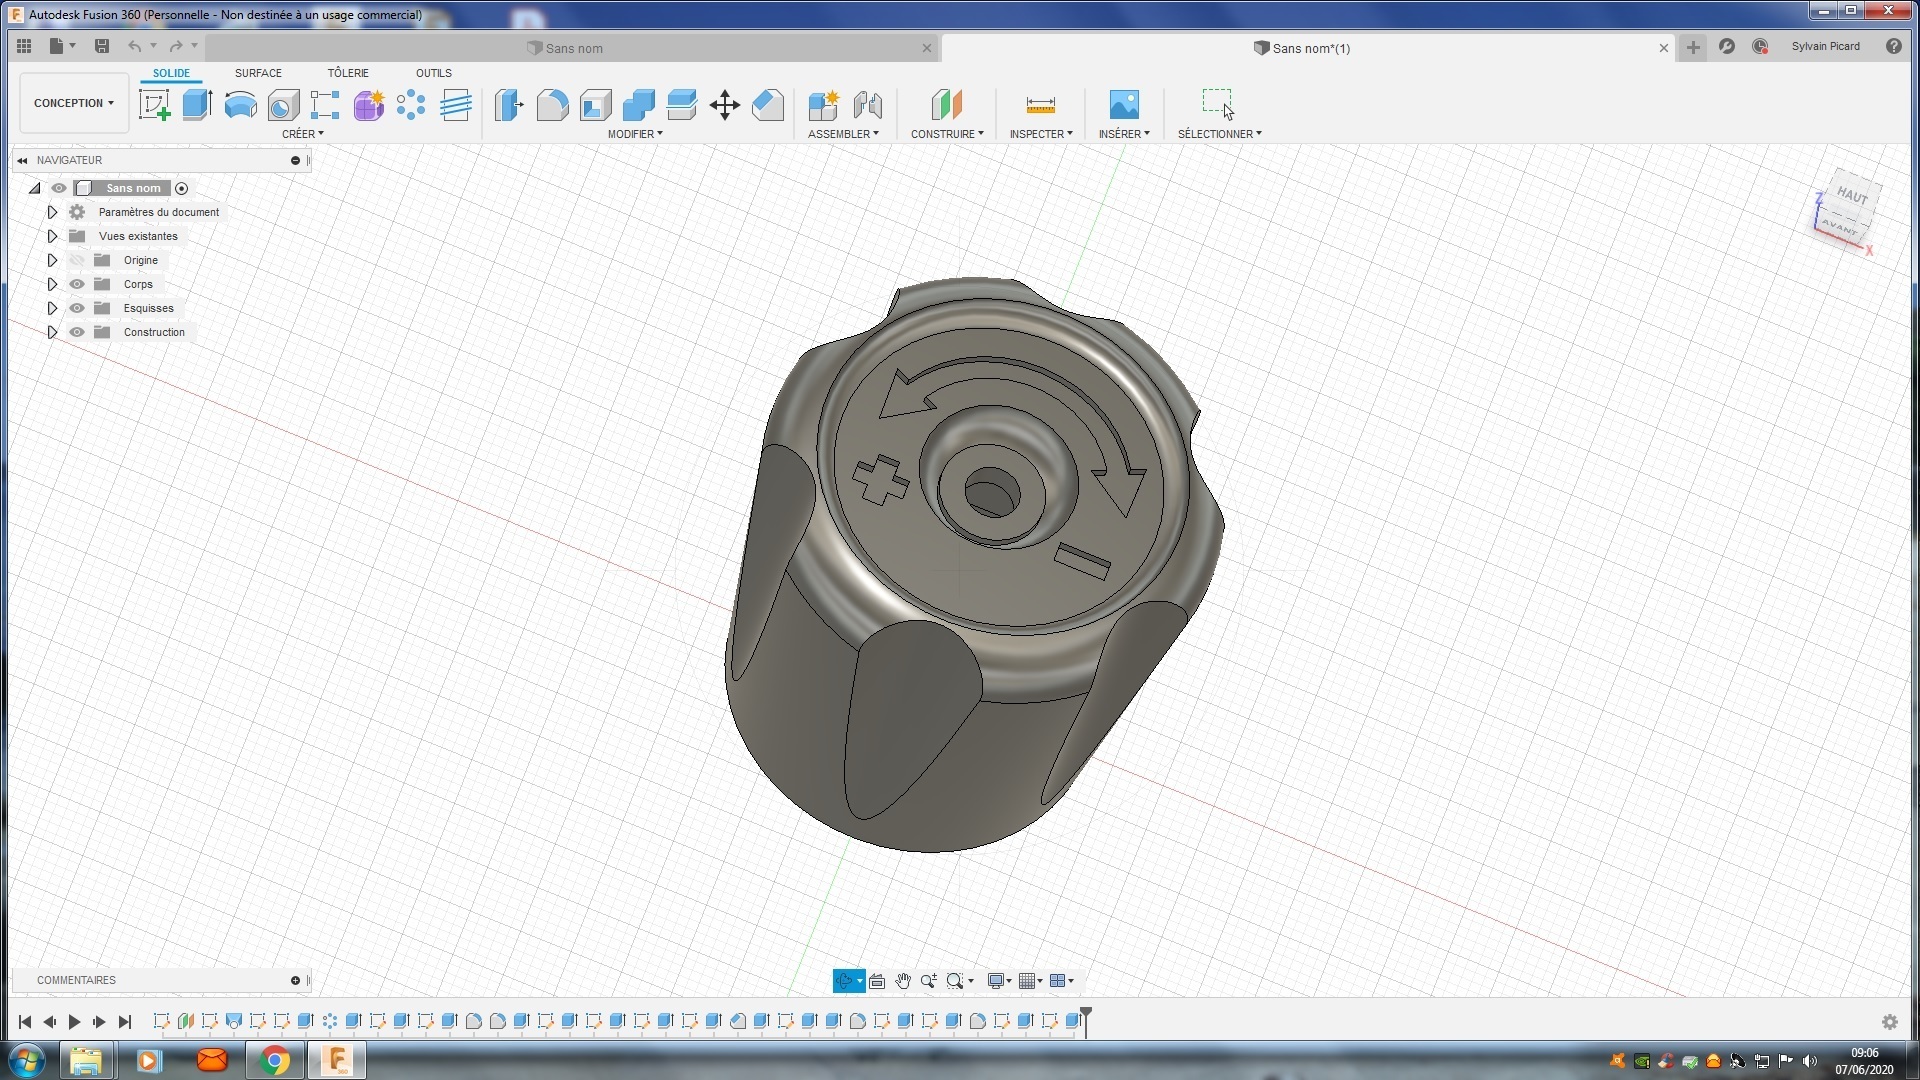Click the Insert image icon
The image size is (1920, 1080).
[x=1123, y=105]
